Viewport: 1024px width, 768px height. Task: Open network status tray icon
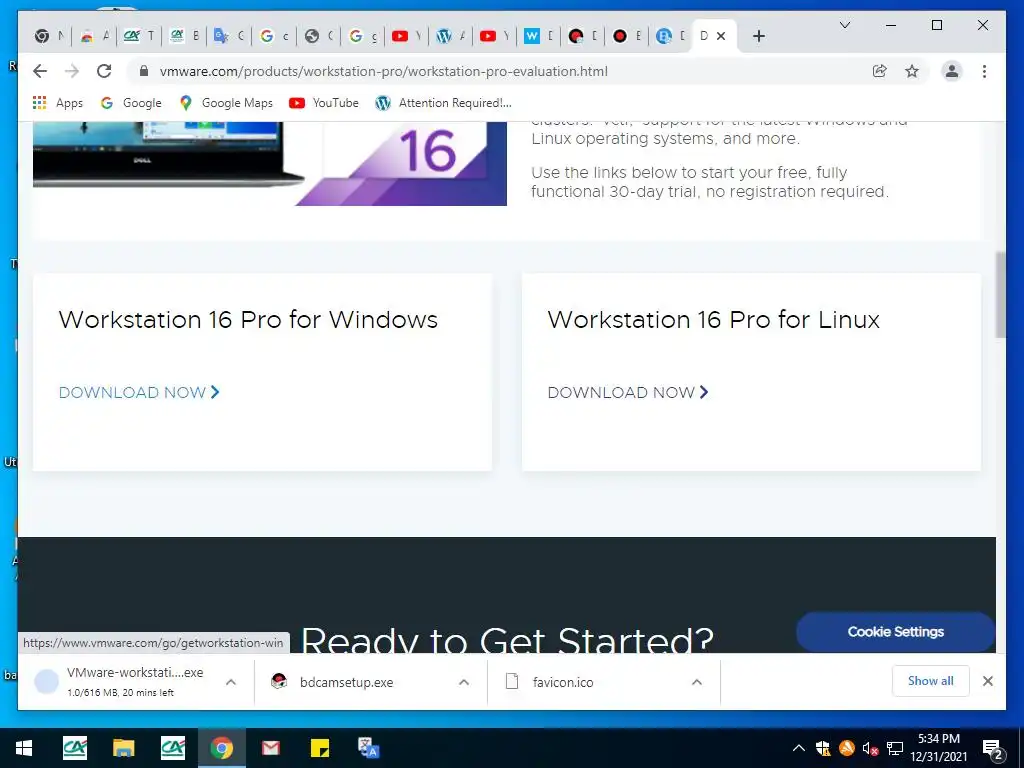[x=894, y=748]
